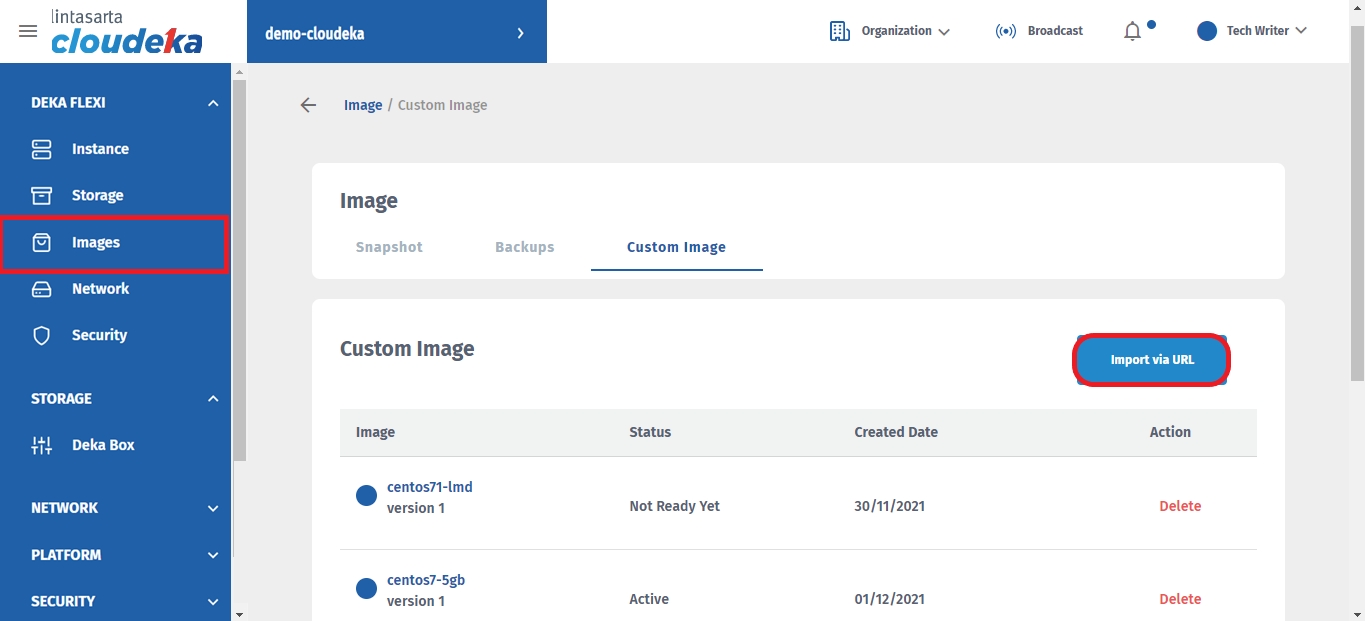1366x621 pixels.
Task: Switch to the Snapshot tab
Action: [x=389, y=247]
